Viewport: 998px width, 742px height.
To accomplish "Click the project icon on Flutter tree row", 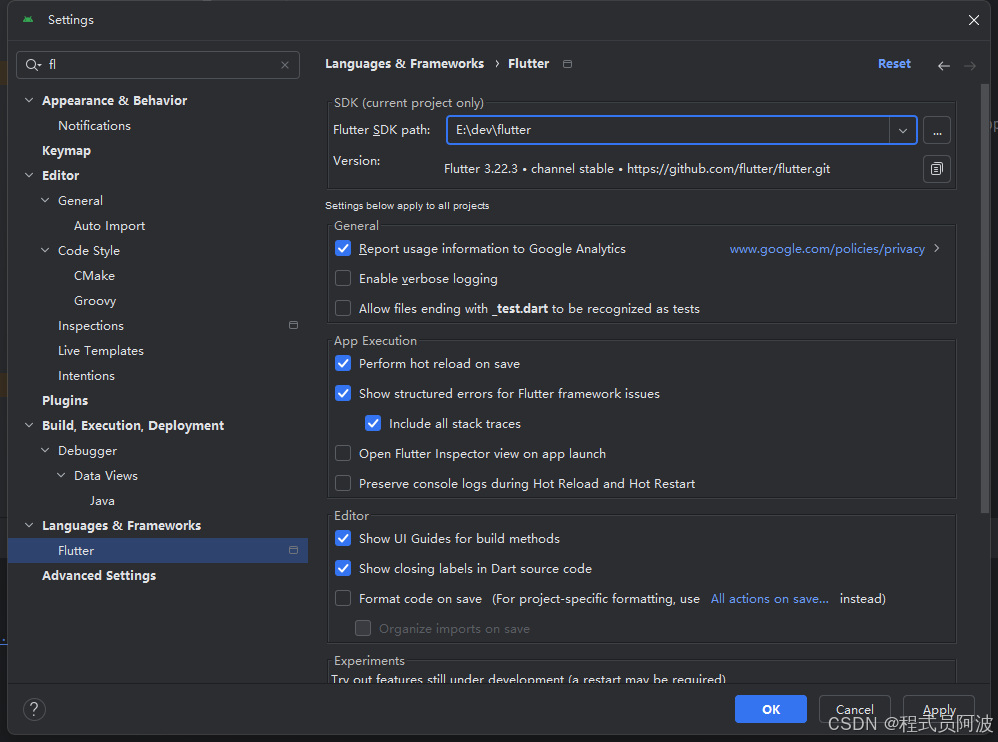I will (293, 550).
